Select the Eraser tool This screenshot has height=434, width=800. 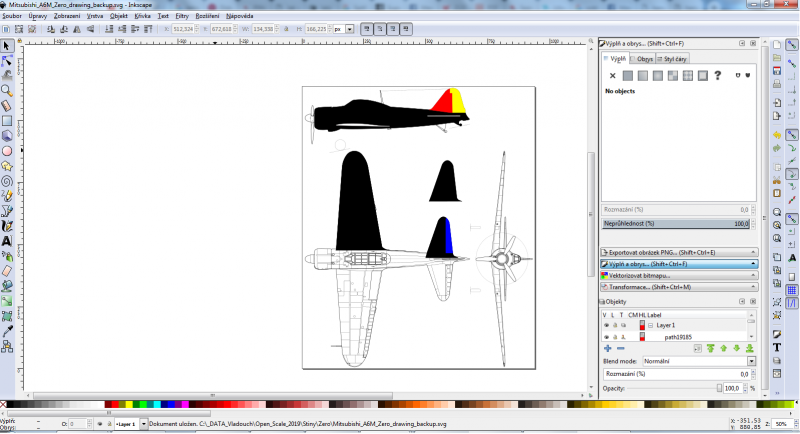tap(7, 271)
